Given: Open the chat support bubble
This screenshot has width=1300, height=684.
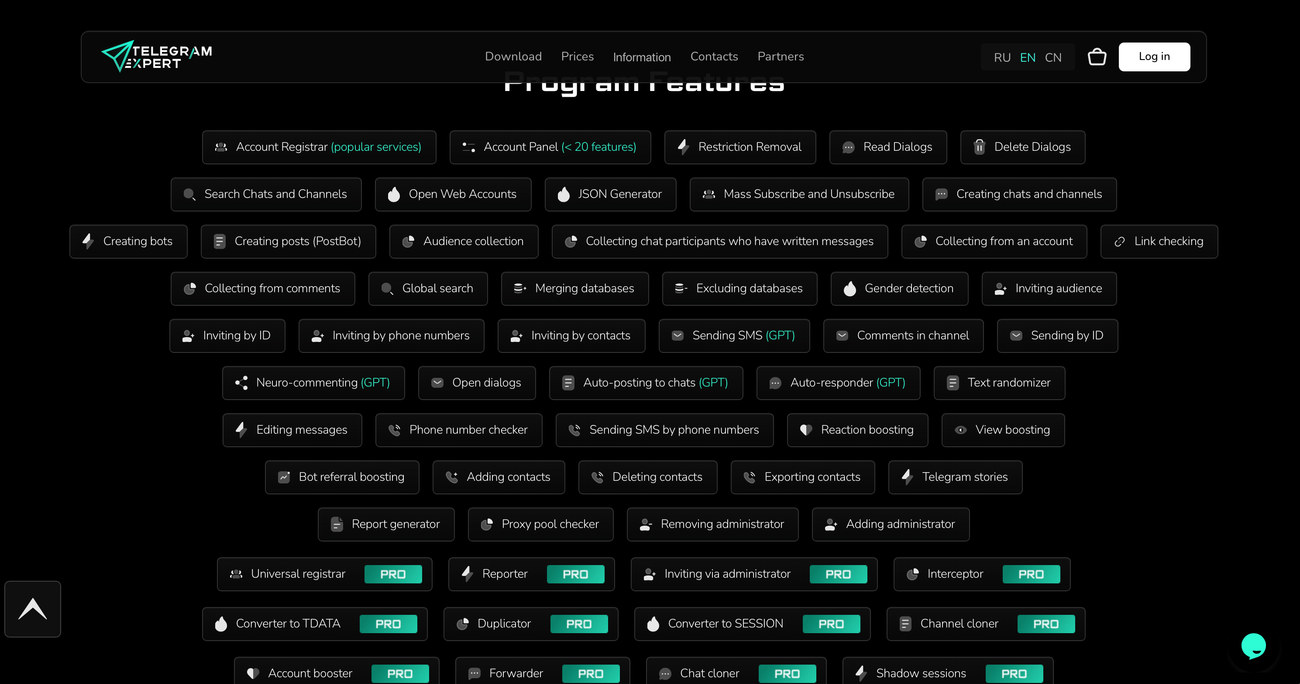Looking at the screenshot, I should 1253,646.
